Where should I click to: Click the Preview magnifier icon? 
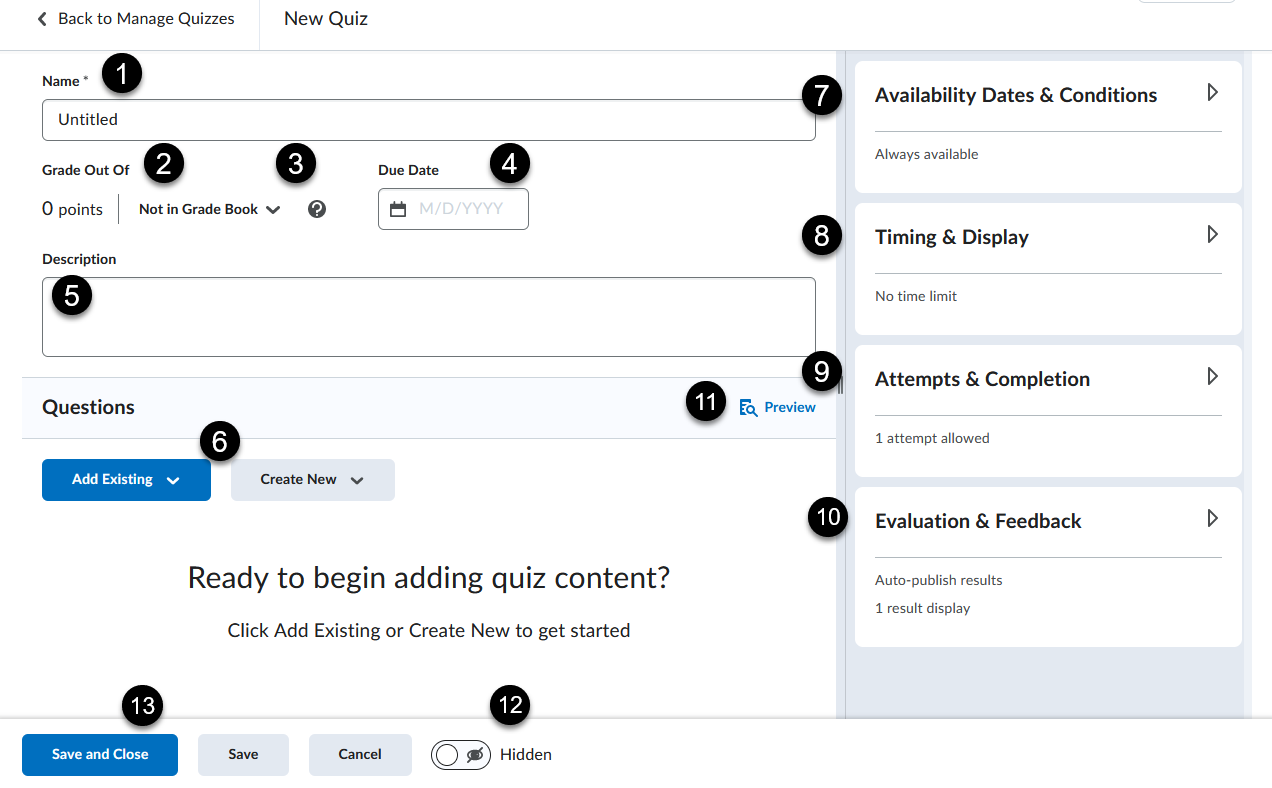click(x=748, y=407)
